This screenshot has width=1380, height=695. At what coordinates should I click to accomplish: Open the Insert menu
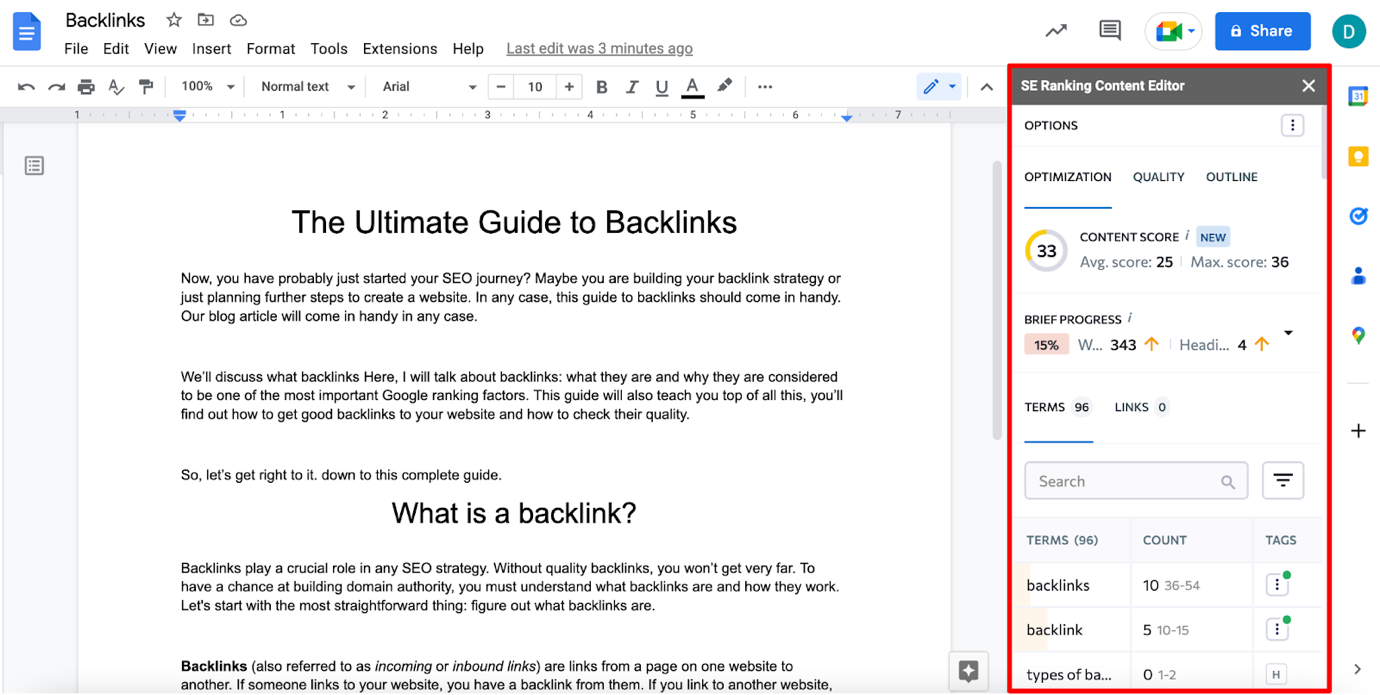211,49
